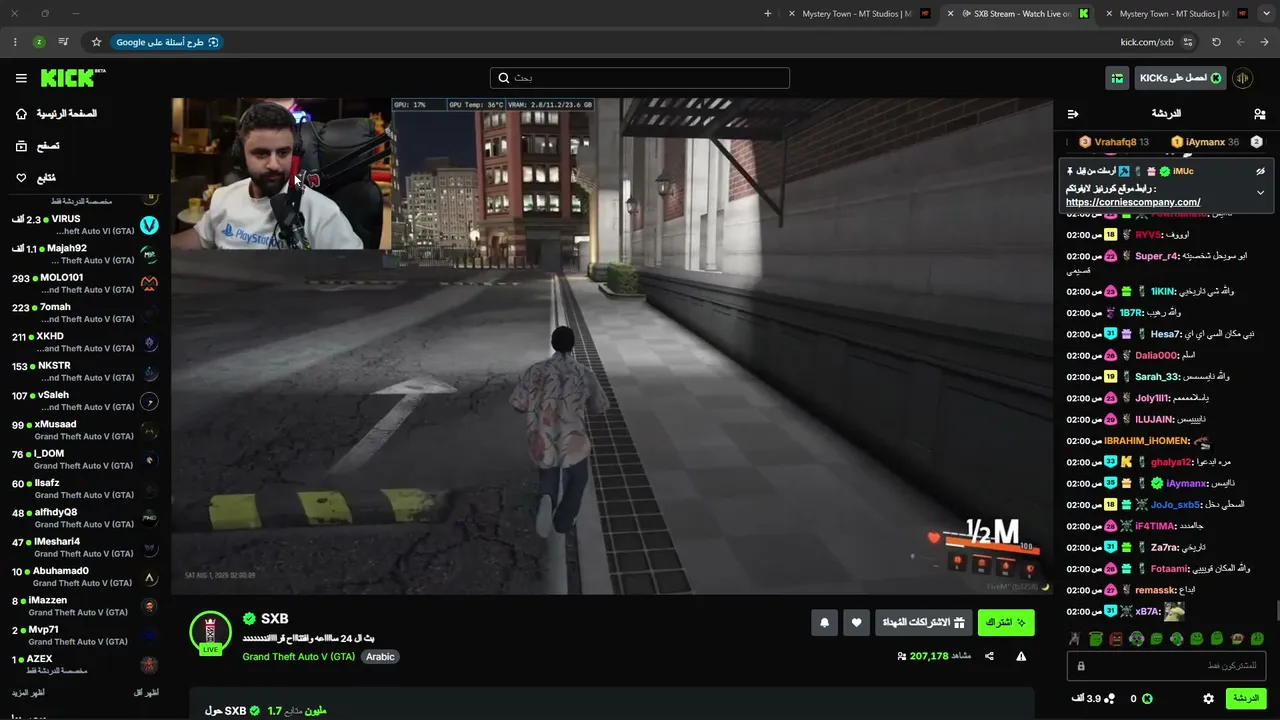Click username RYVS in chat
This screenshot has height=720, width=1280.
click(x=1149, y=235)
